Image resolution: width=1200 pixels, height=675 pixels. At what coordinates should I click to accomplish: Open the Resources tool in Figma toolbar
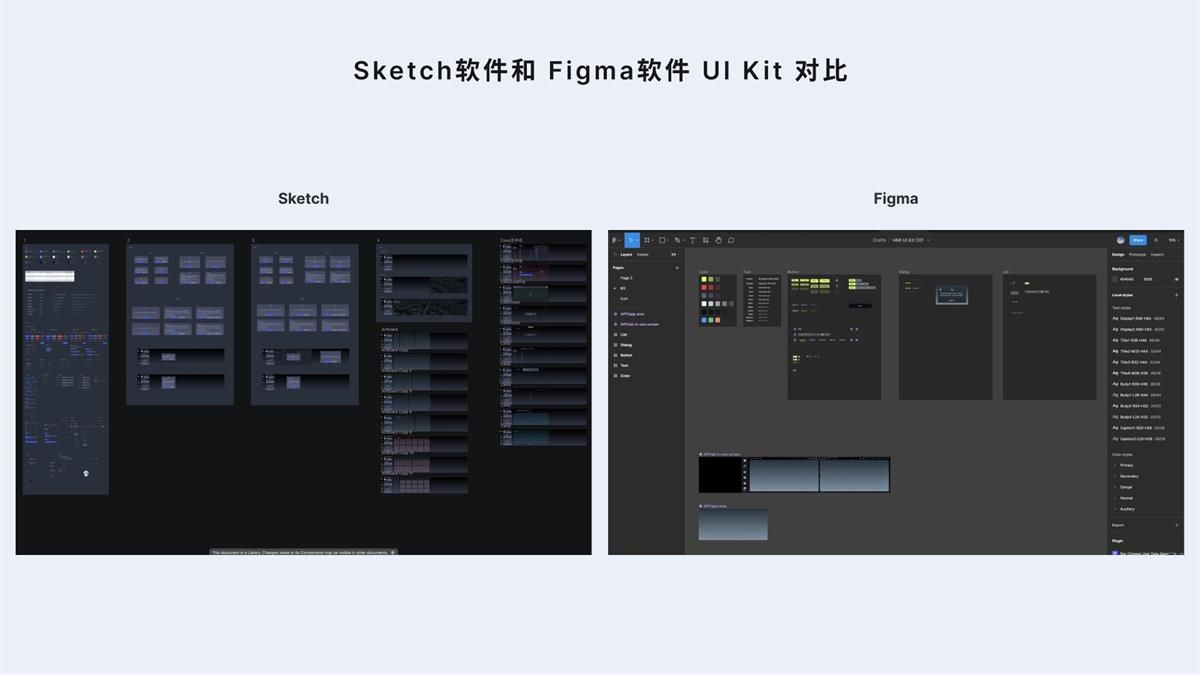click(705, 240)
